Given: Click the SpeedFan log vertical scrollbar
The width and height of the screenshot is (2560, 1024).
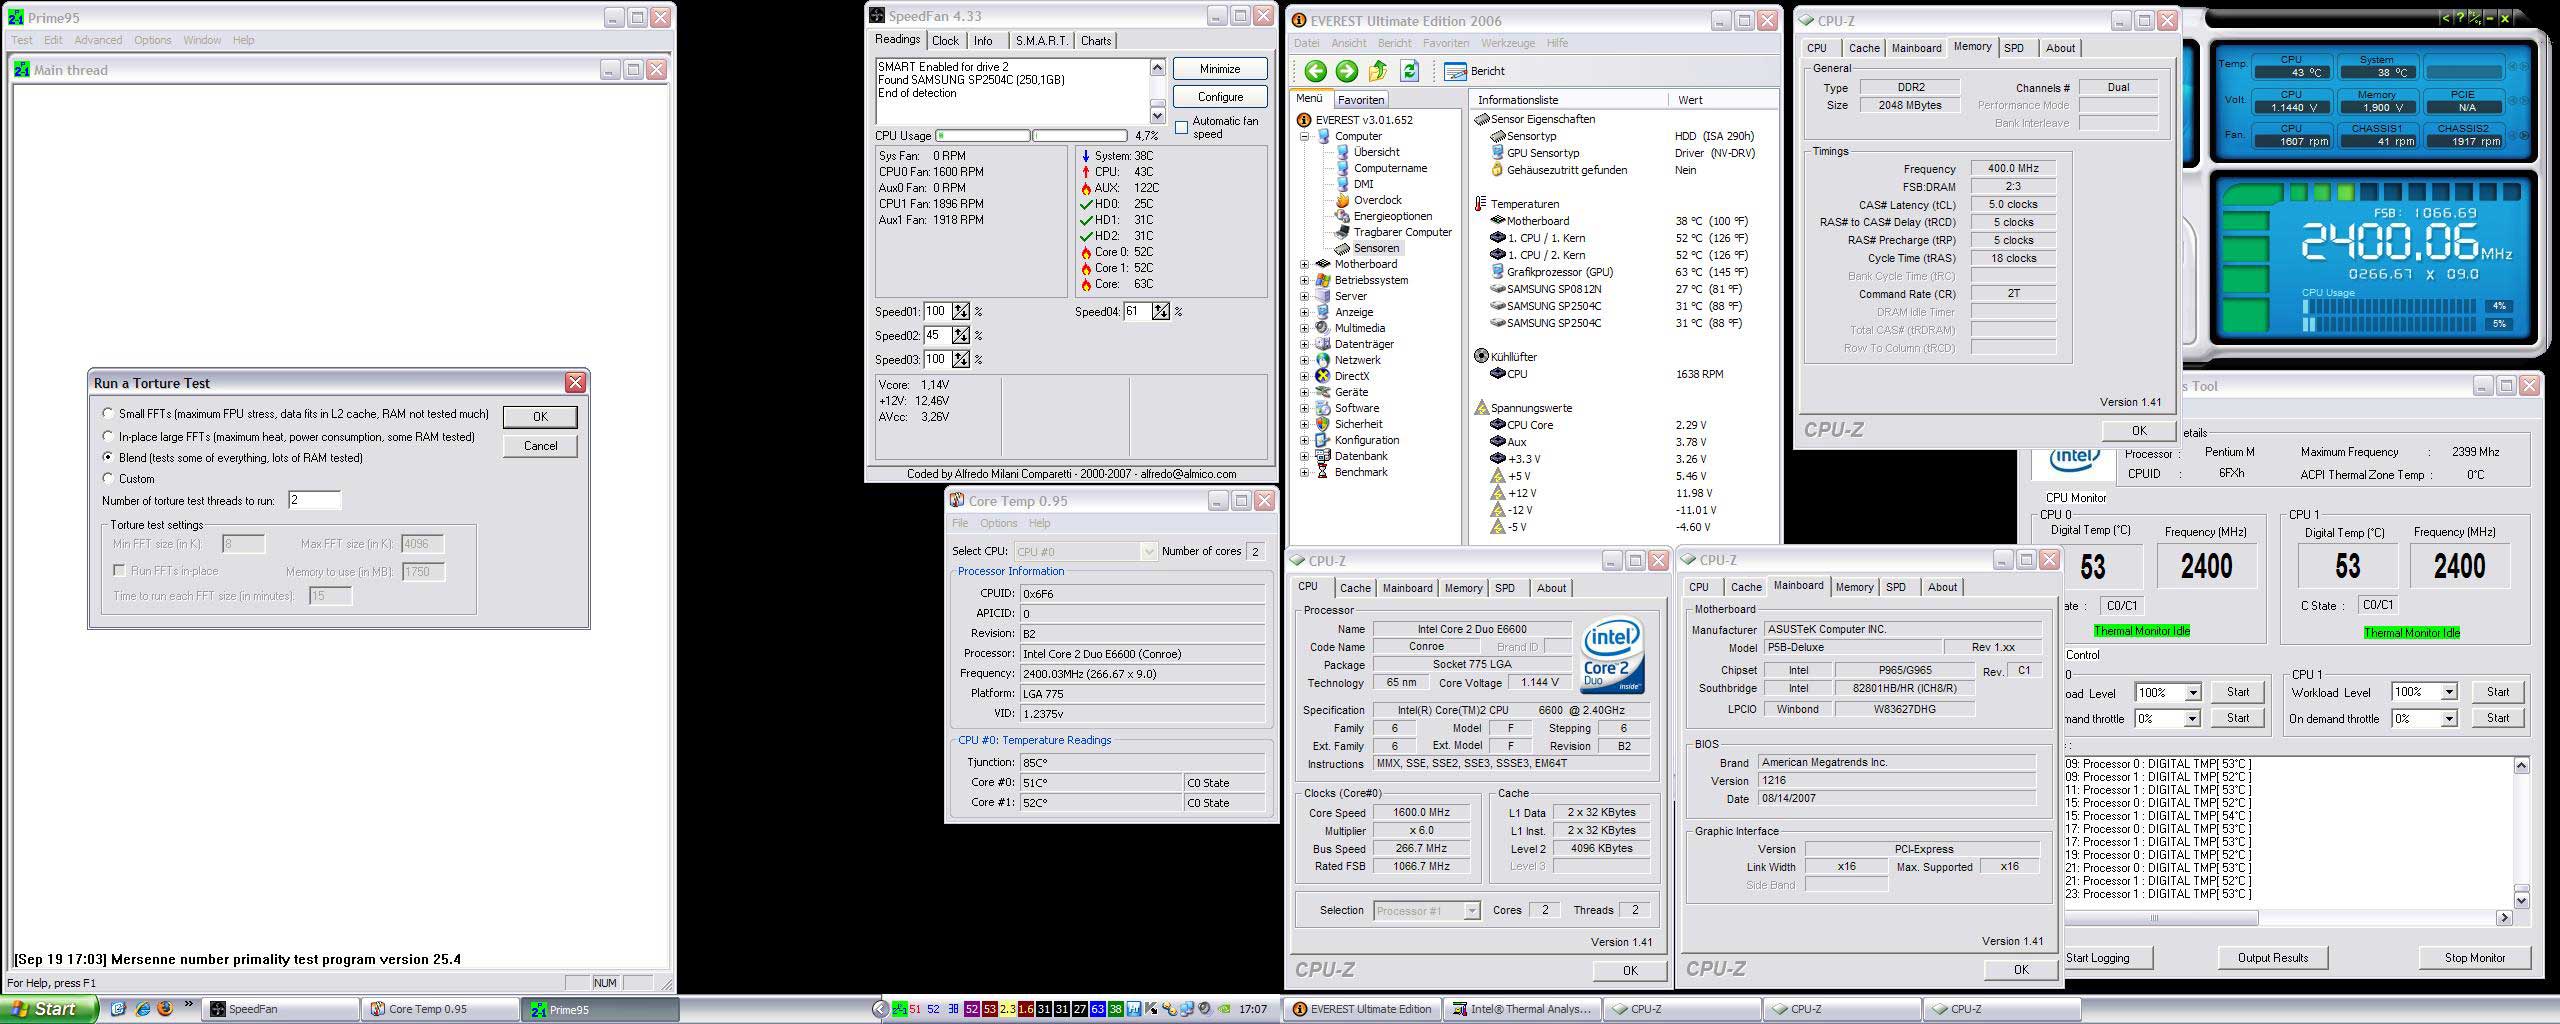Looking at the screenshot, I should coord(1157,90).
